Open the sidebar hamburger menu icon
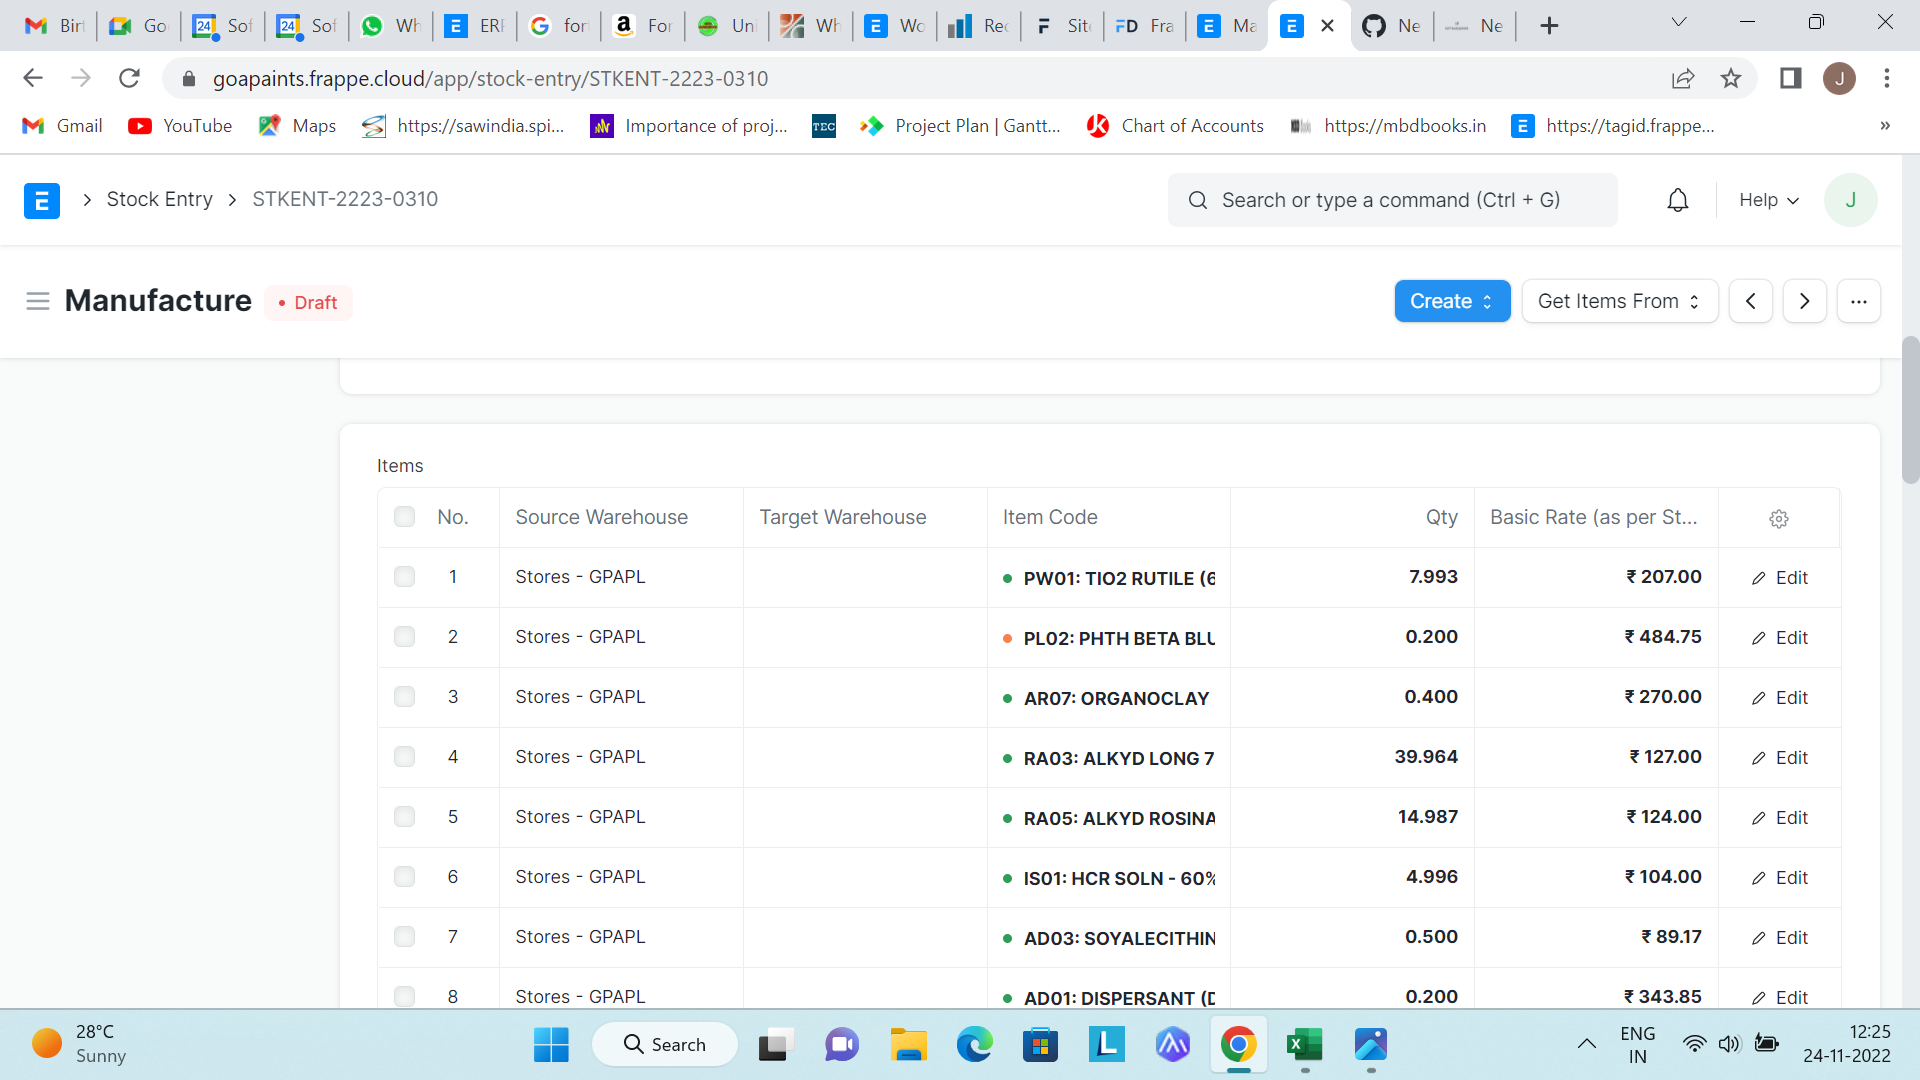The width and height of the screenshot is (1920, 1080). tap(38, 301)
